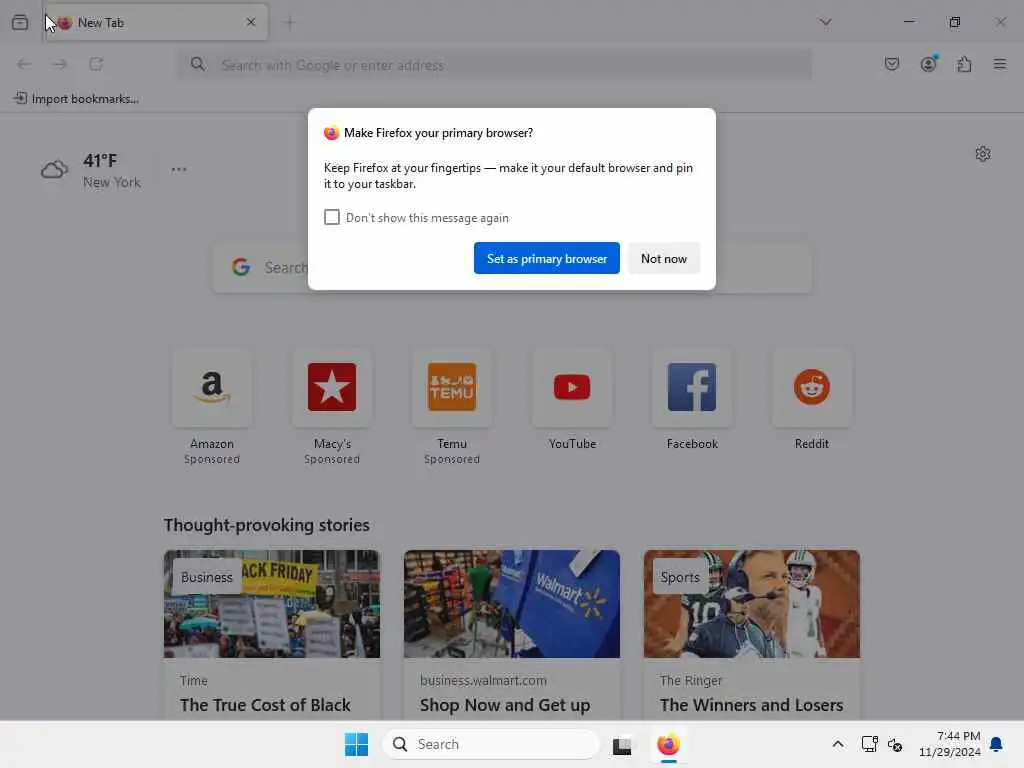This screenshot has height=768, width=1024.
Task: Open "The True Cost of Black" headline
Action: (265, 705)
